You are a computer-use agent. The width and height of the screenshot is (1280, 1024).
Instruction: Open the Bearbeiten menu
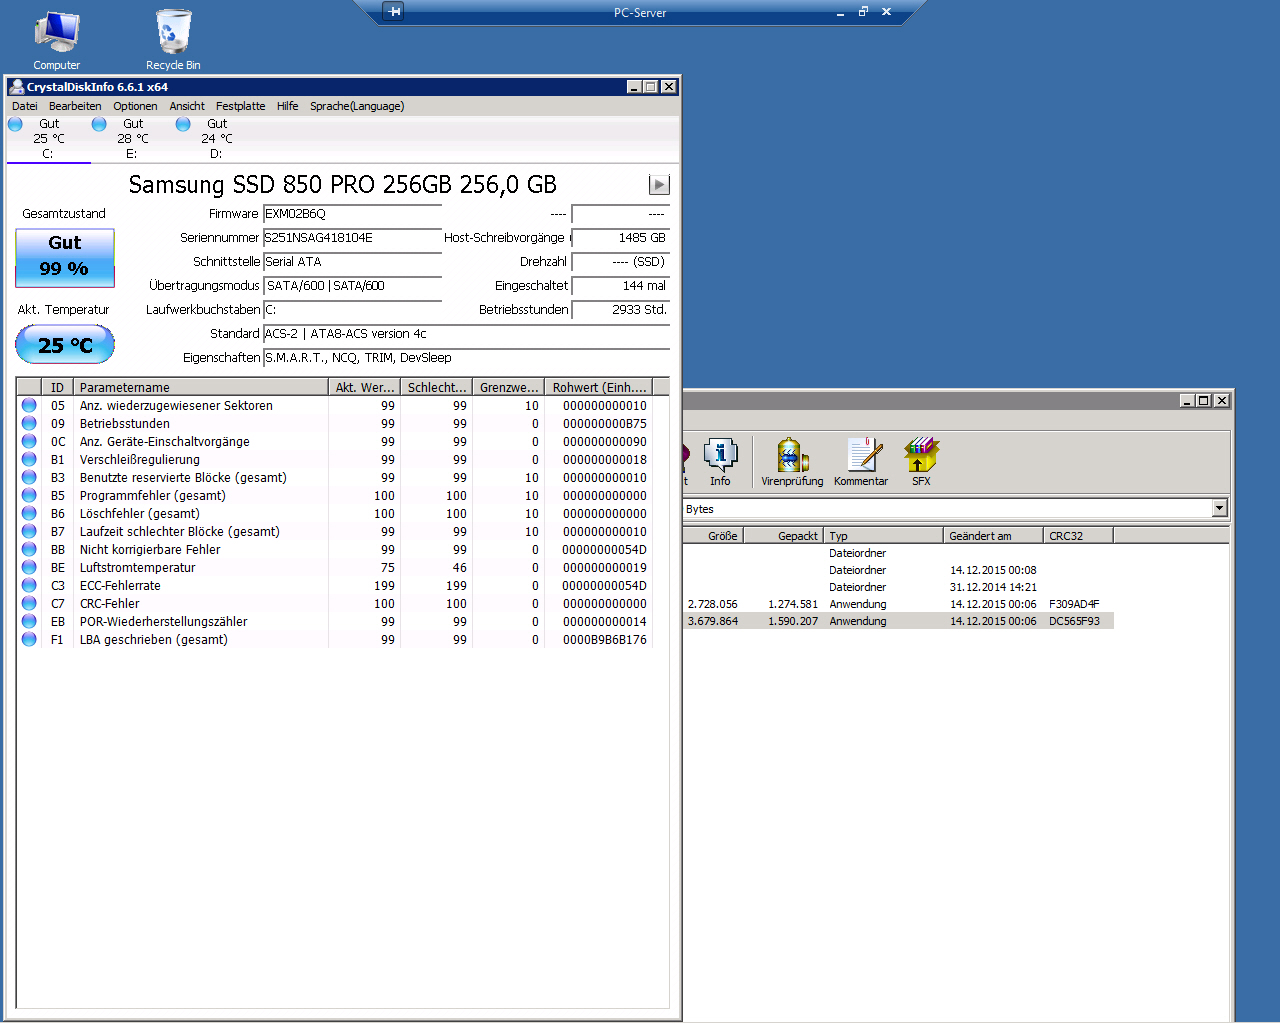(x=75, y=106)
